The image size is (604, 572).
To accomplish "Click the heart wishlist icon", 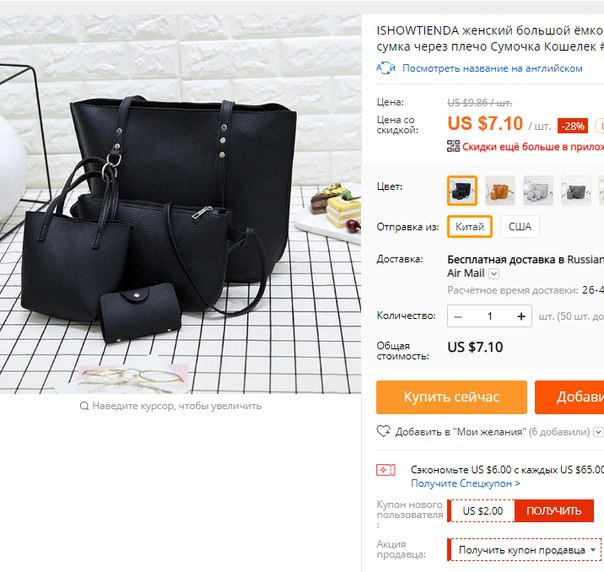I will [383, 431].
